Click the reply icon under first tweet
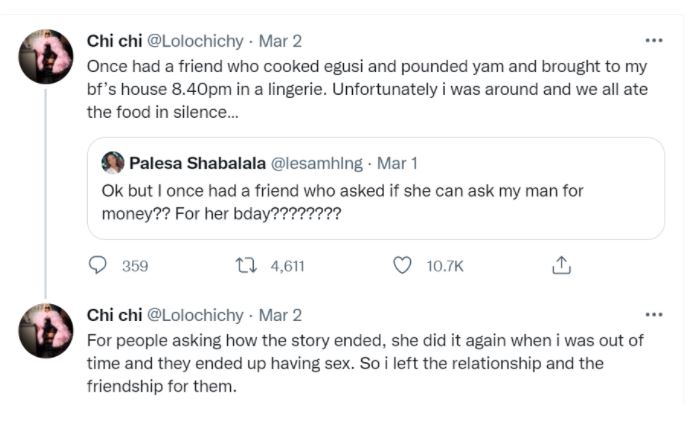686x435 pixels. pyautogui.click(x=98, y=265)
